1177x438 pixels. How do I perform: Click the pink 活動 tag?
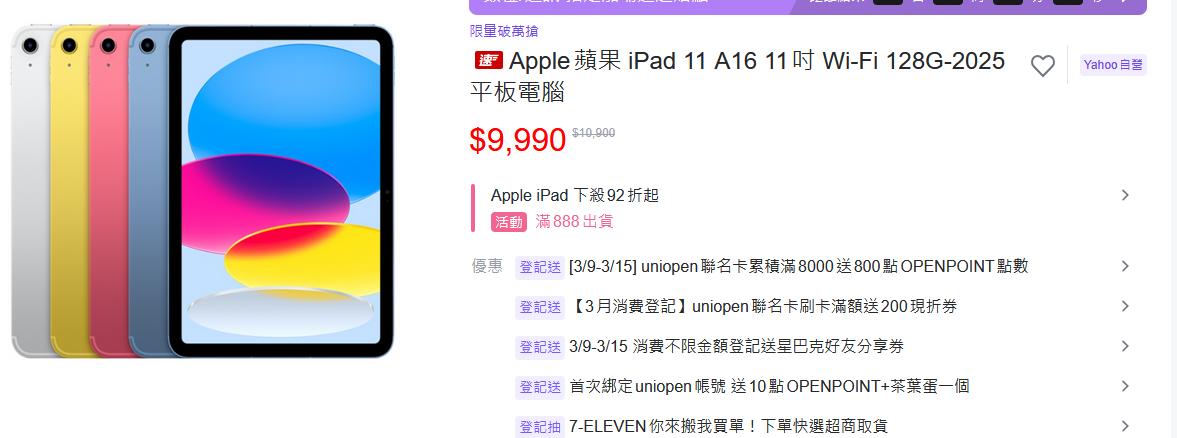[509, 222]
